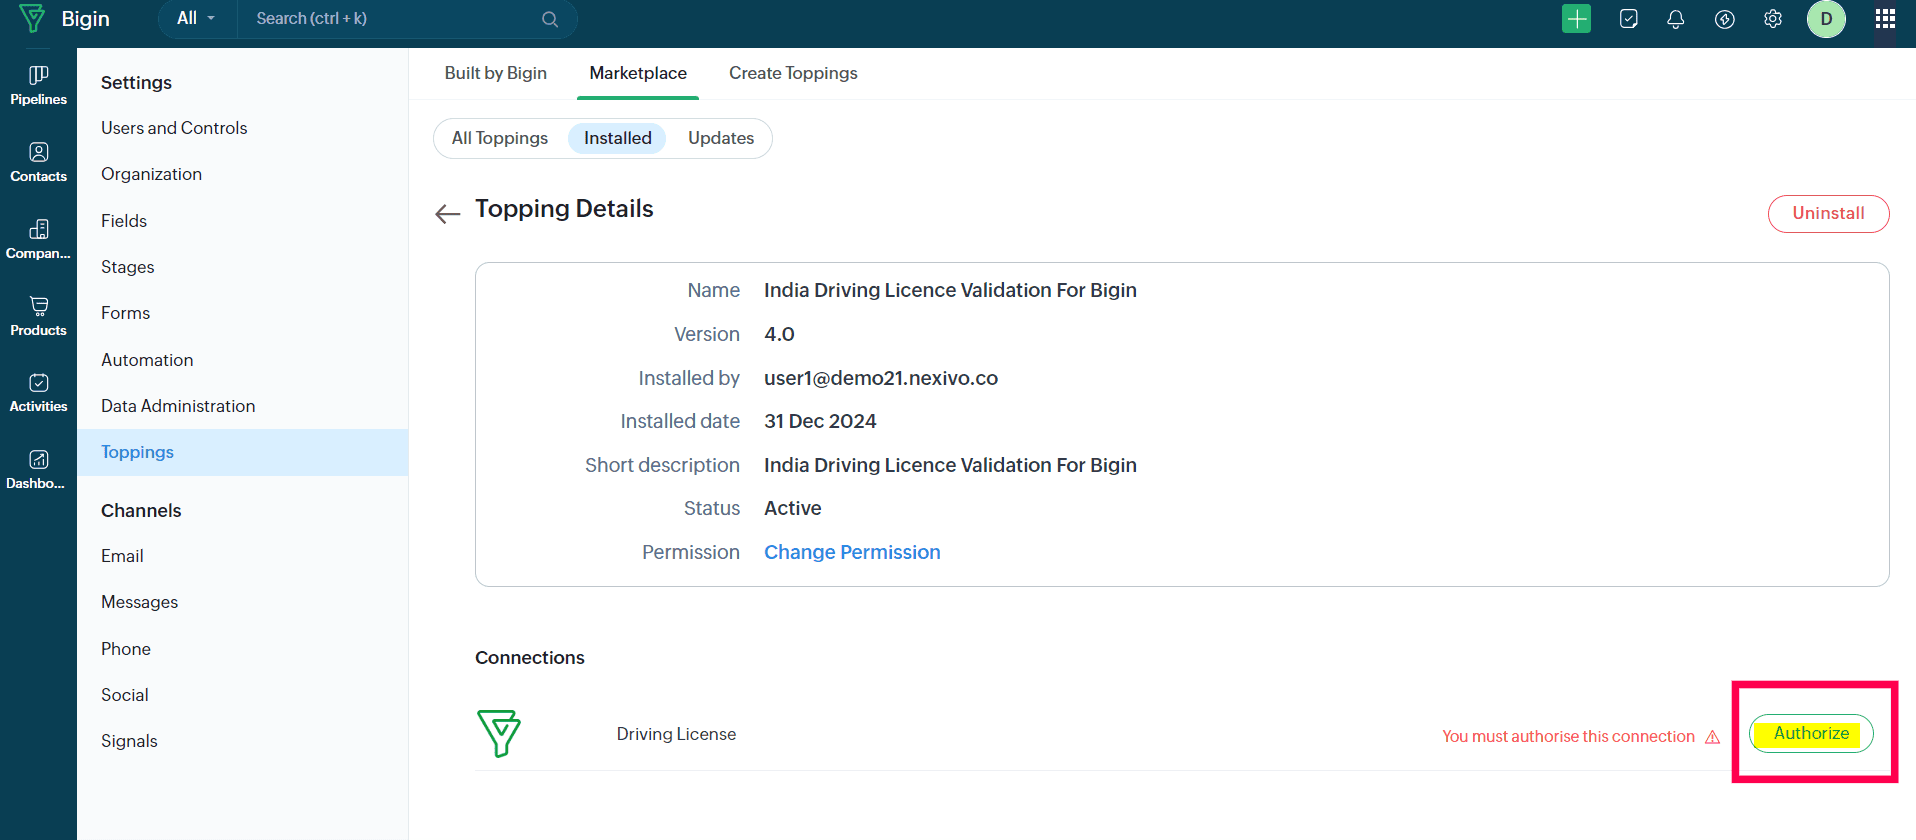Click the Topping Details heading

pyautogui.click(x=564, y=209)
